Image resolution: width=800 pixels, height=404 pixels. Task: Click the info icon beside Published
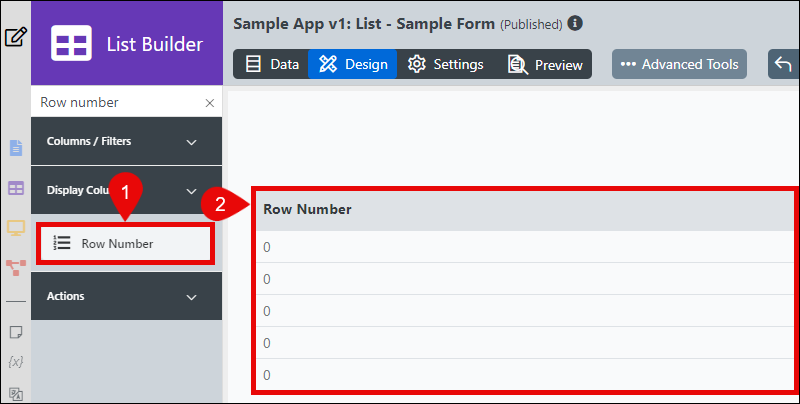(575, 23)
